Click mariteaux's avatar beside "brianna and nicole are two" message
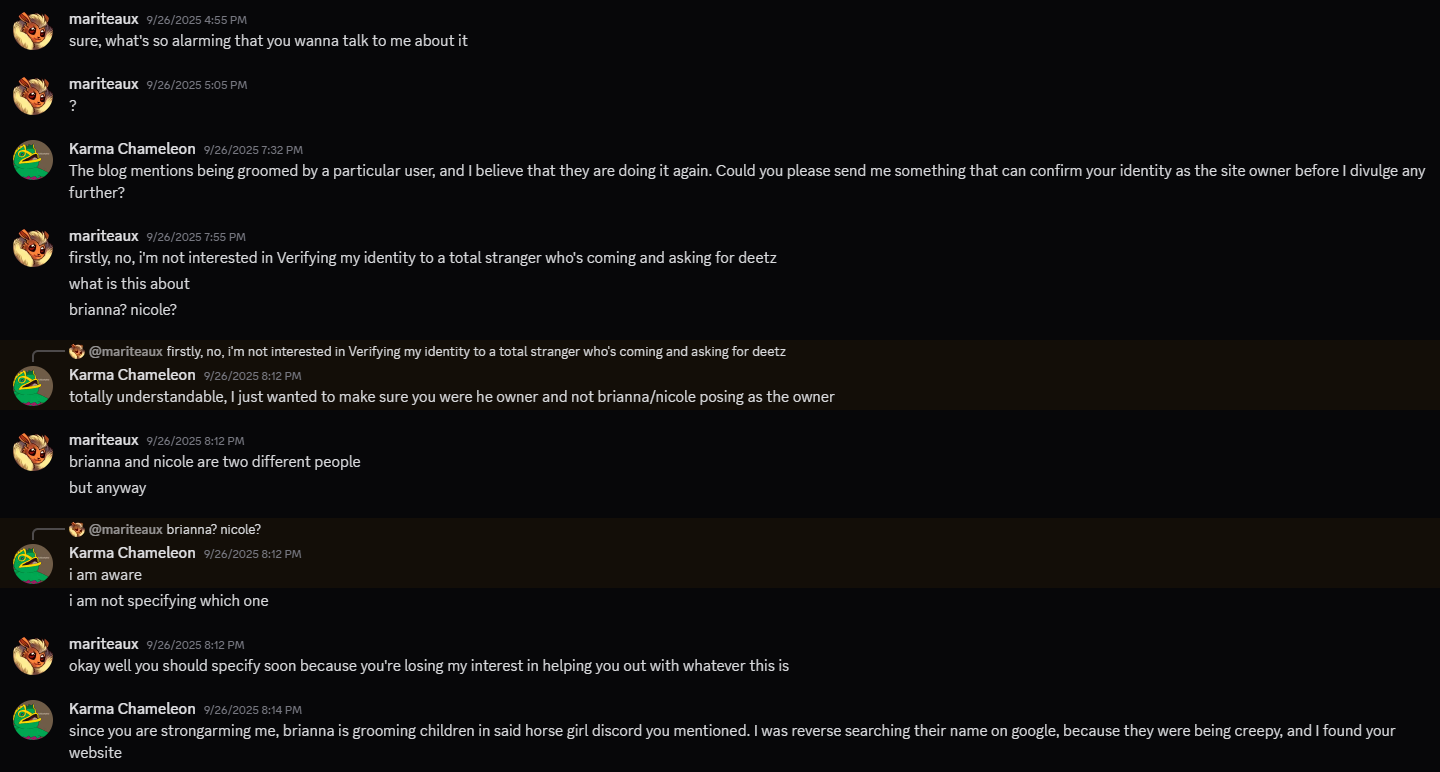Image resolution: width=1440 pixels, height=772 pixels. click(x=33, y=451)
